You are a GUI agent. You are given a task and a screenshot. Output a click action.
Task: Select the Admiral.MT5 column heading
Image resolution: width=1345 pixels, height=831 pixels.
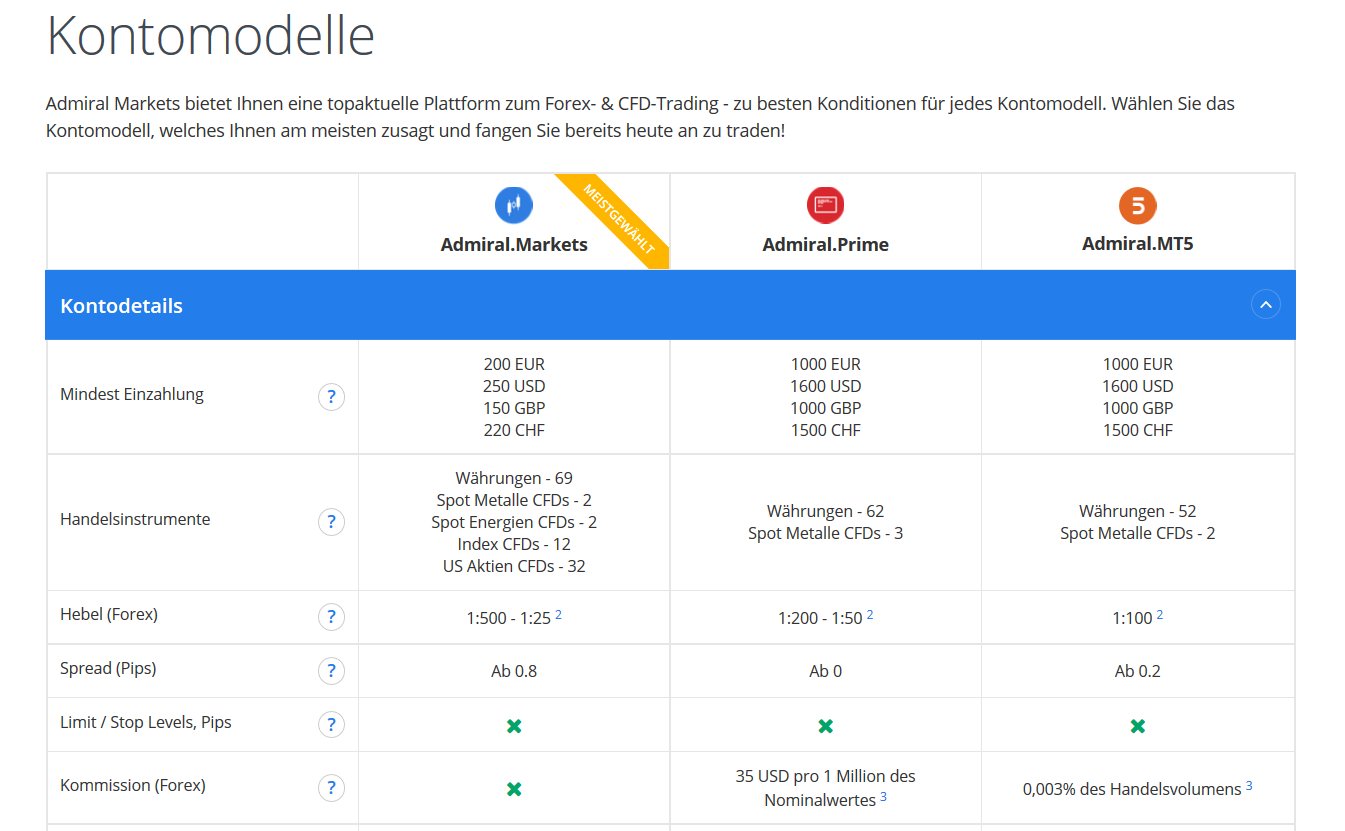click(x=1137, y=243)
